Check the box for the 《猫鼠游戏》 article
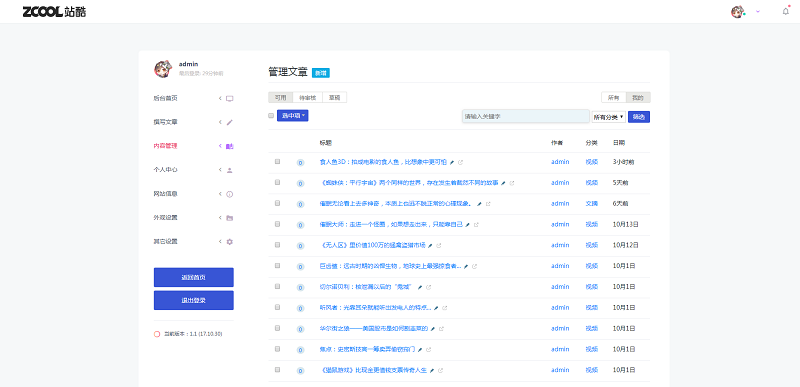The width and height of the screenshot is (800, 387). pyautogui.click(x=278, y=370)
